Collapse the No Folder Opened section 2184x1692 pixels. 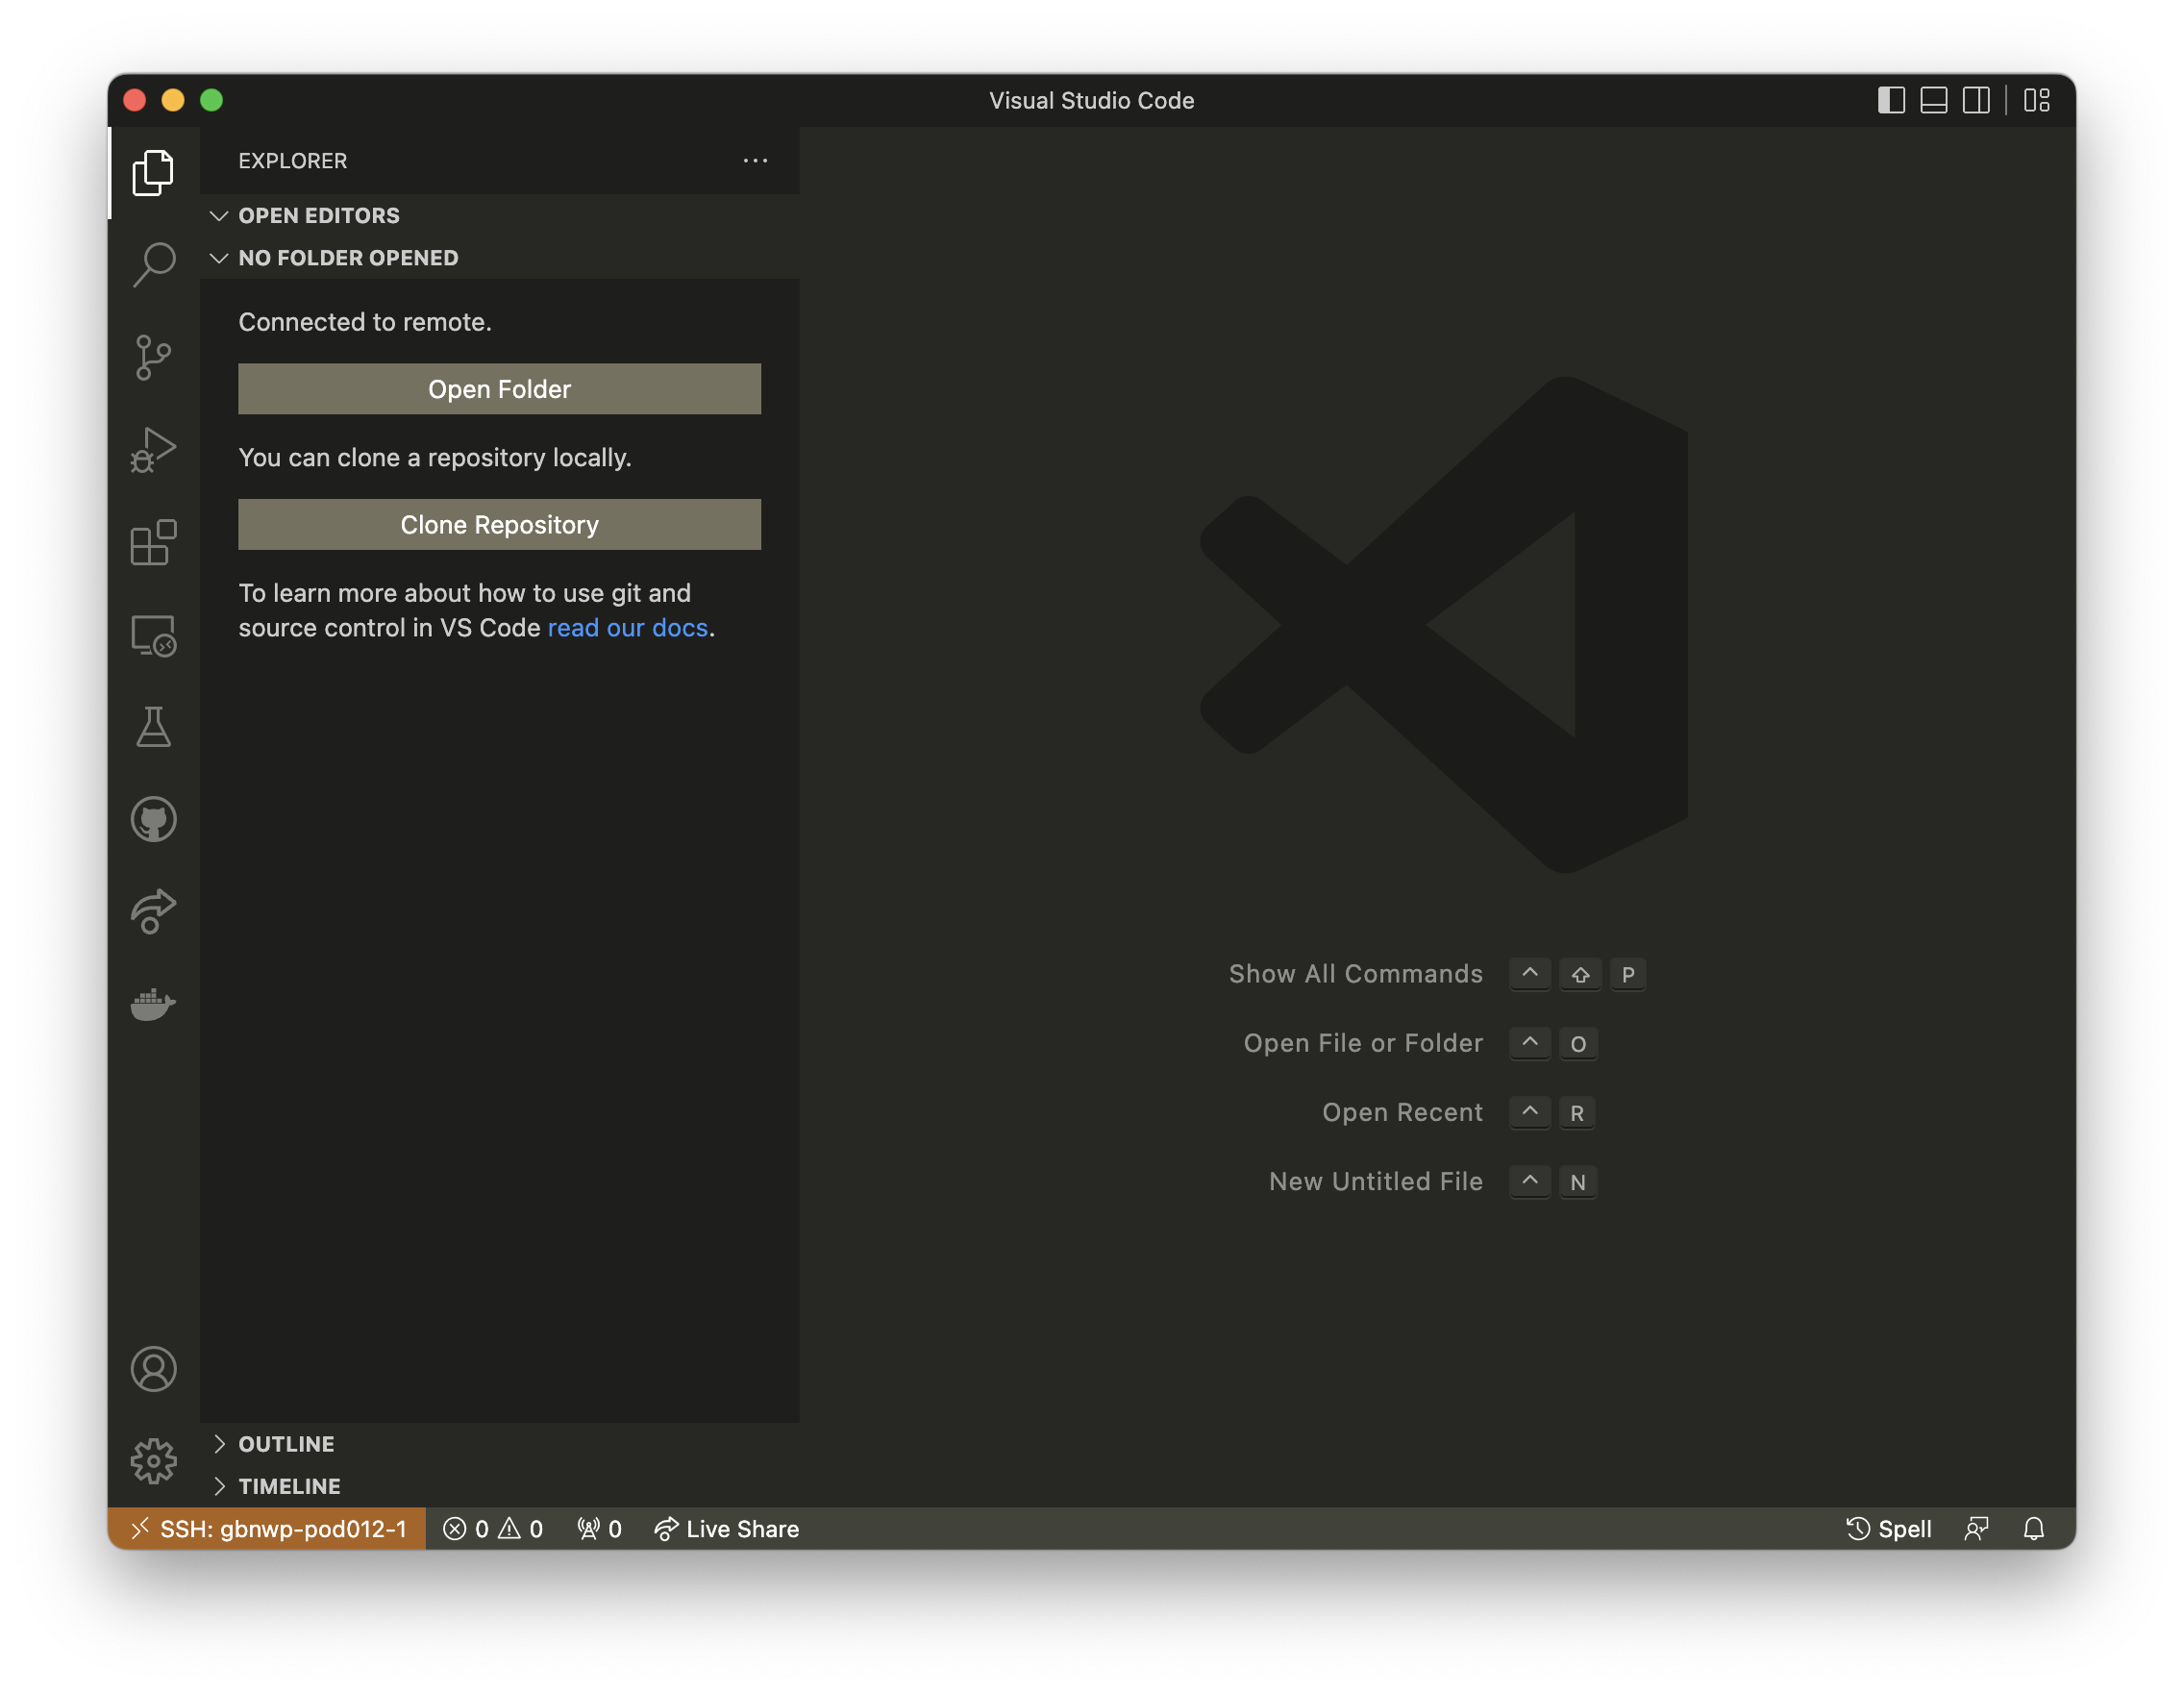pyautogui.click(x=500, y=258)
